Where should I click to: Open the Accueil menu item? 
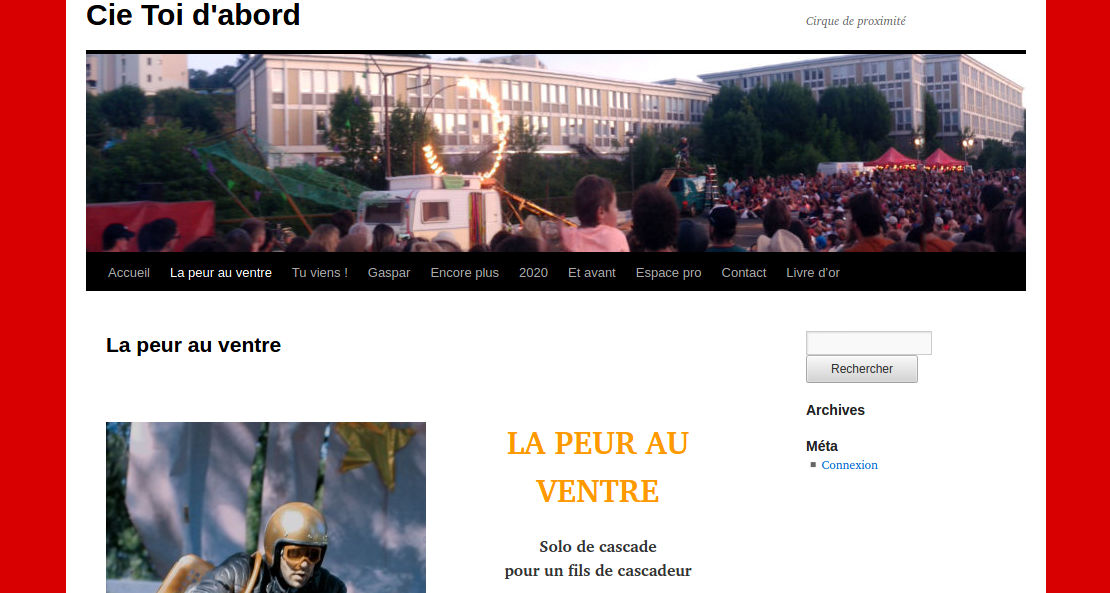tap(129, 272)
